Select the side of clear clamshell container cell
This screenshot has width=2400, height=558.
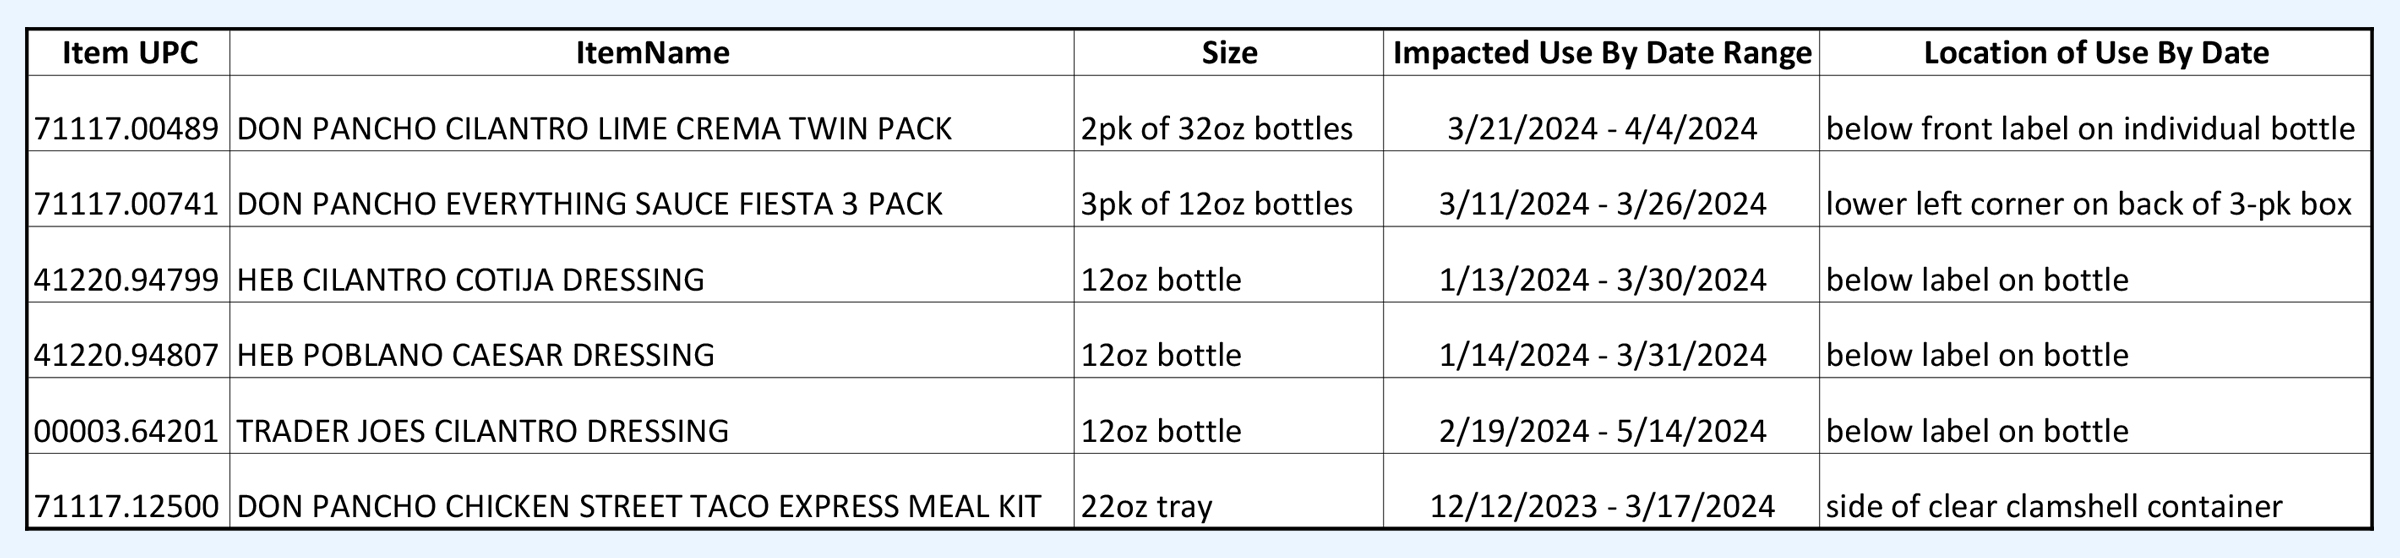point(2054,506)
